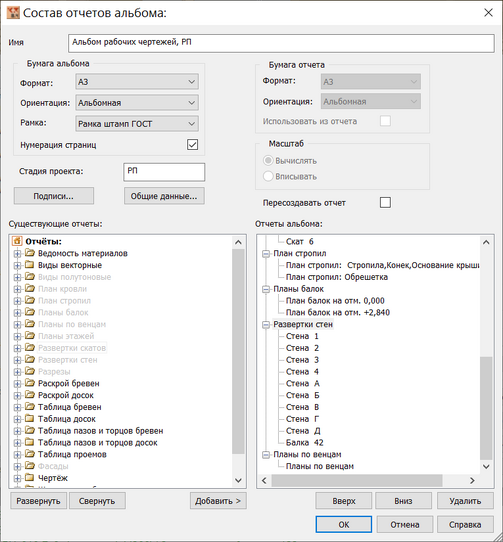Image resolution: width=503 pixels, height=542 pixels.
Task: Toggle the Нумерация страниц checkbox
Action: click(x=192, y=144)
